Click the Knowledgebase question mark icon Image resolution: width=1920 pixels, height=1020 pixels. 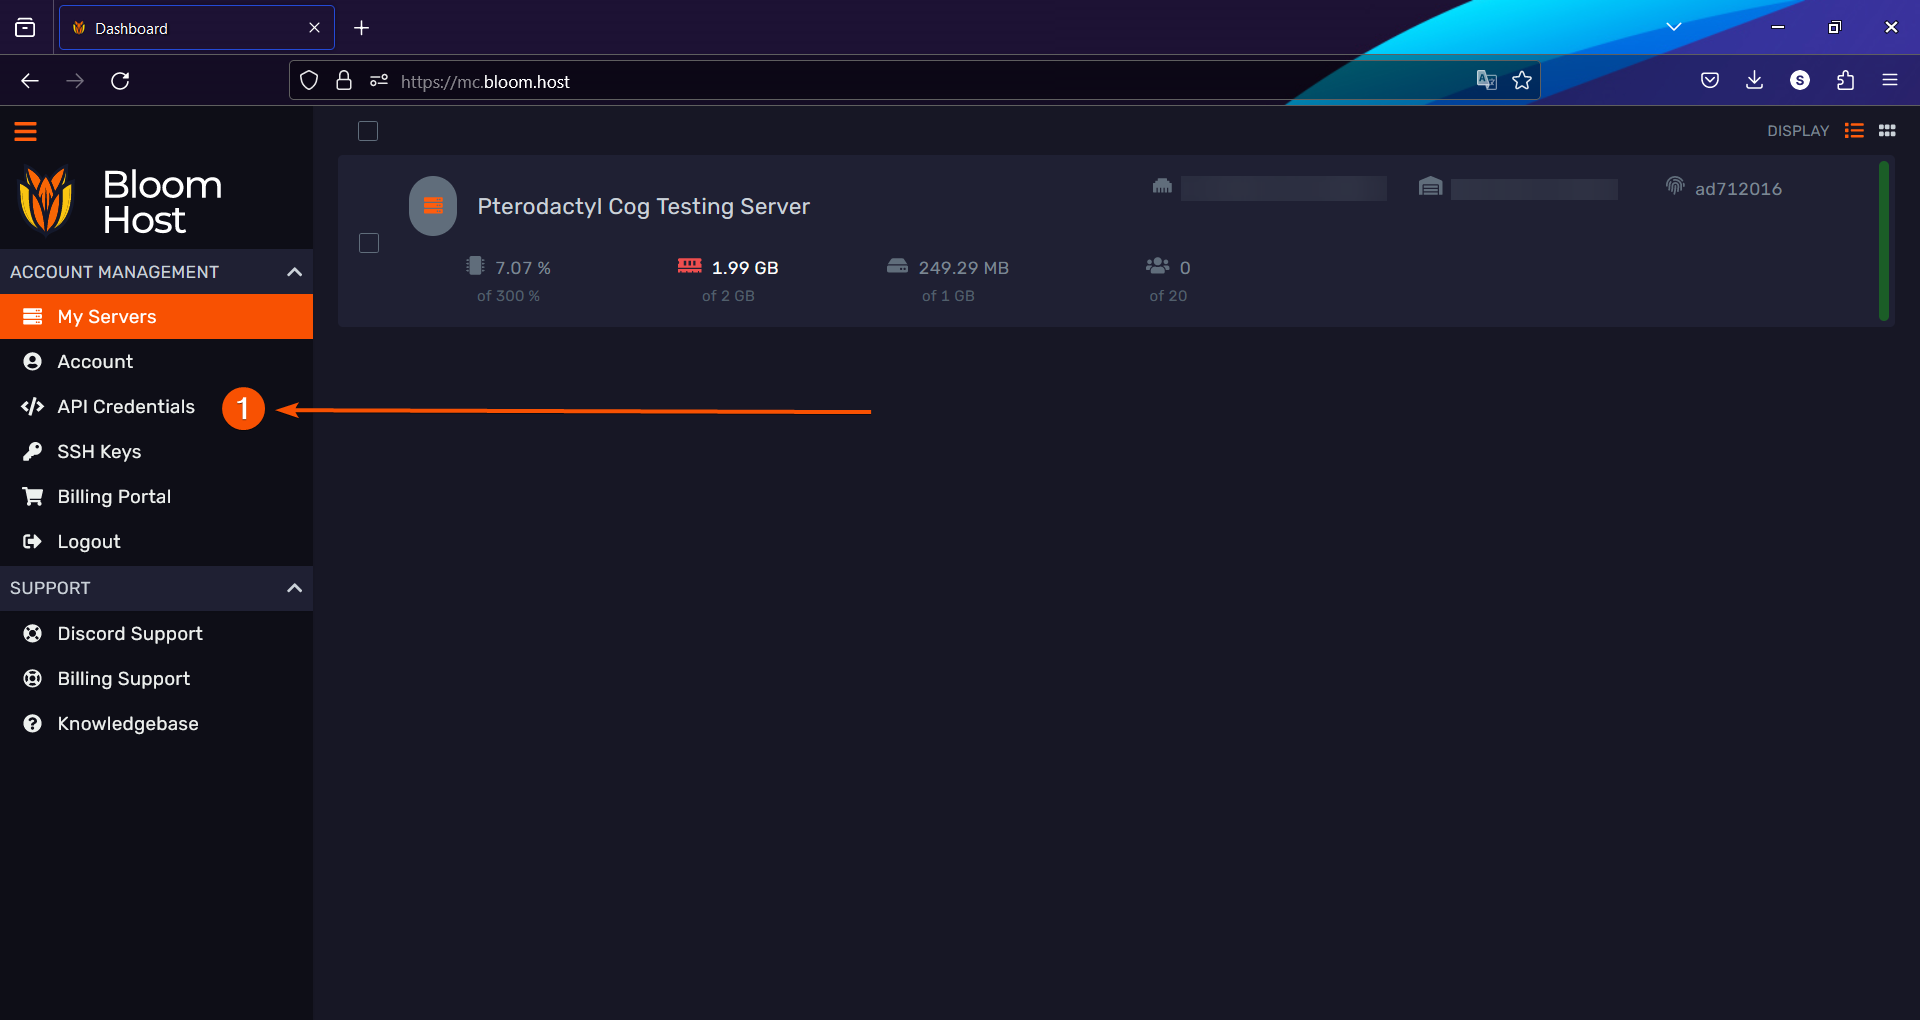32,723
